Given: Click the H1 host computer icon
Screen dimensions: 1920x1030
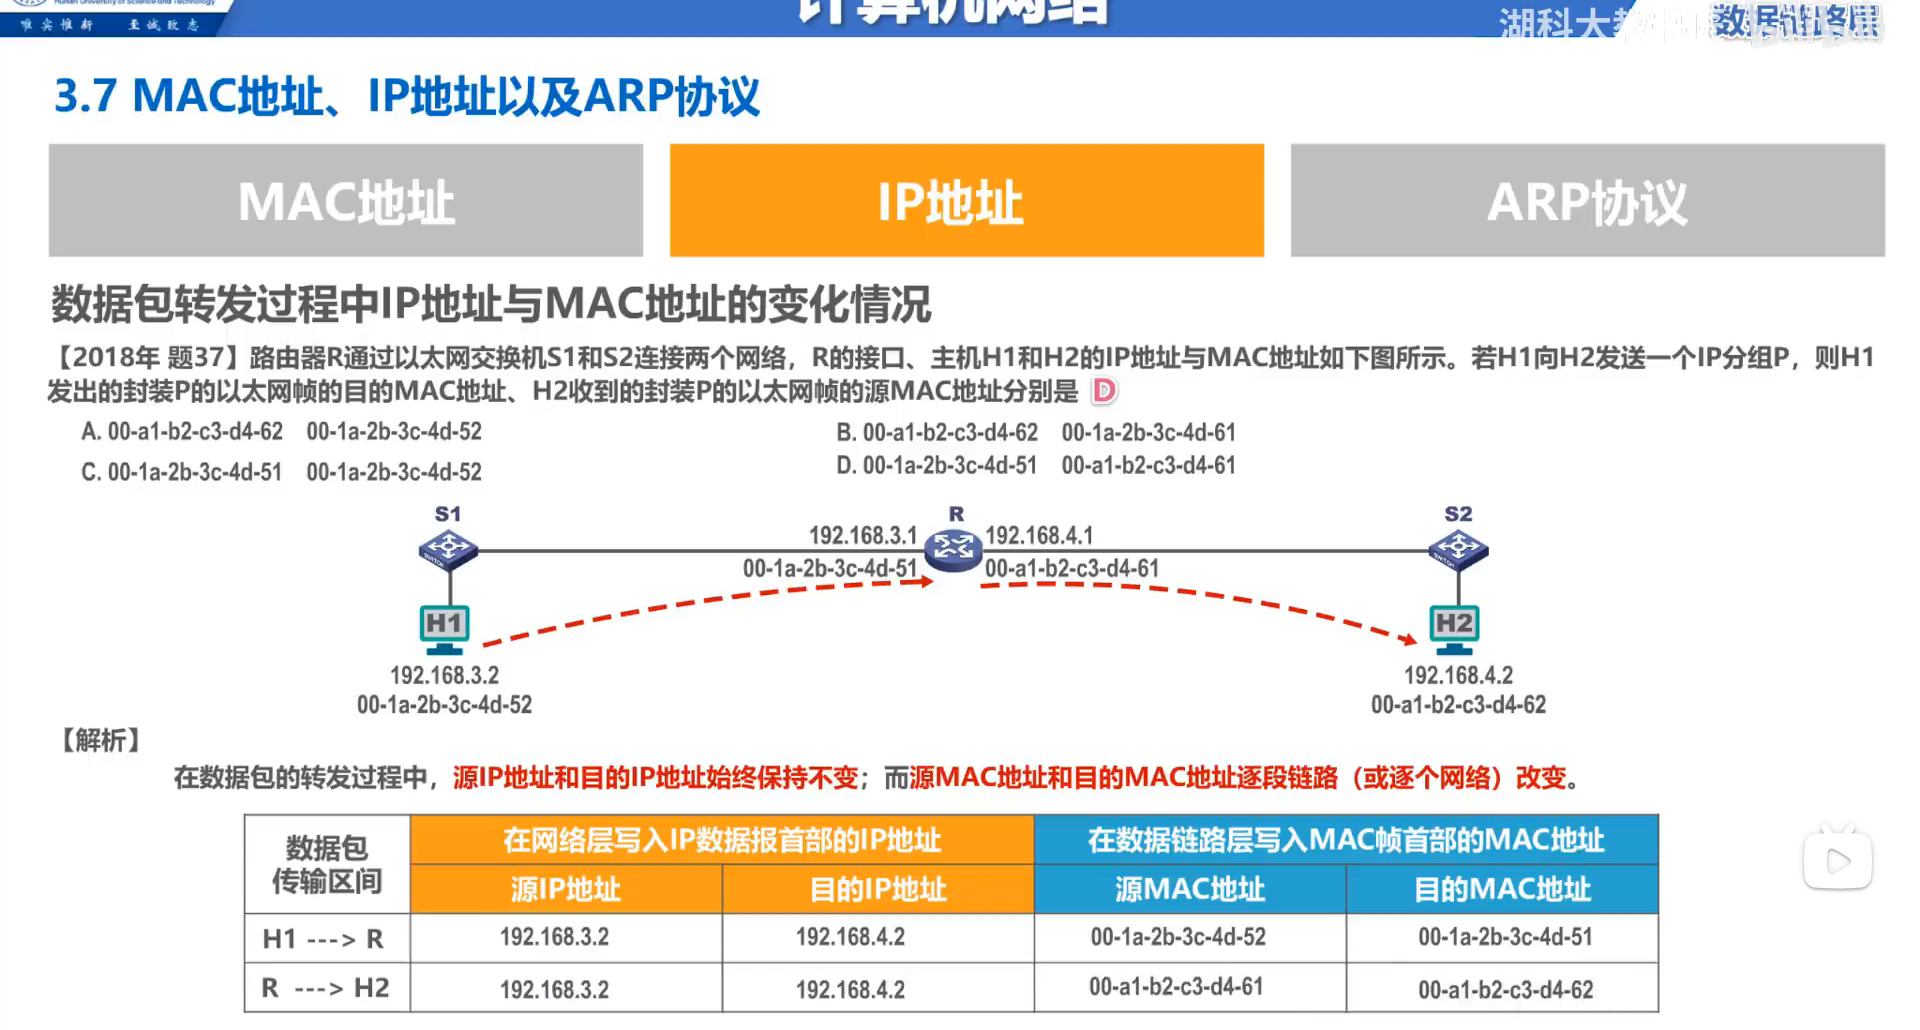Looking at the screenshot, I should click(444, 630).
